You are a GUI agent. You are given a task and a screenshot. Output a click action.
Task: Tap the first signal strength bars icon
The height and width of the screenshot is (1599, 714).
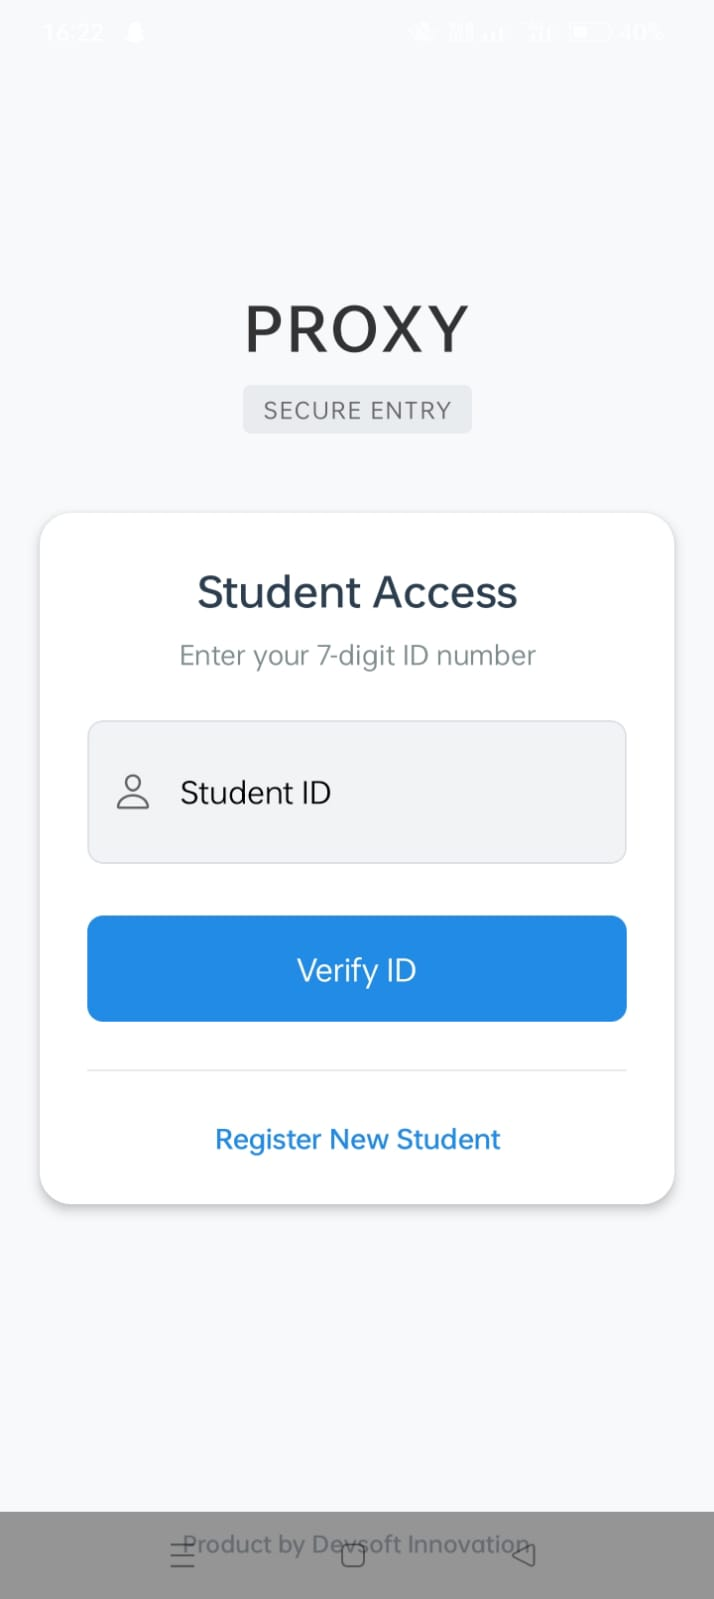(476, 32)
